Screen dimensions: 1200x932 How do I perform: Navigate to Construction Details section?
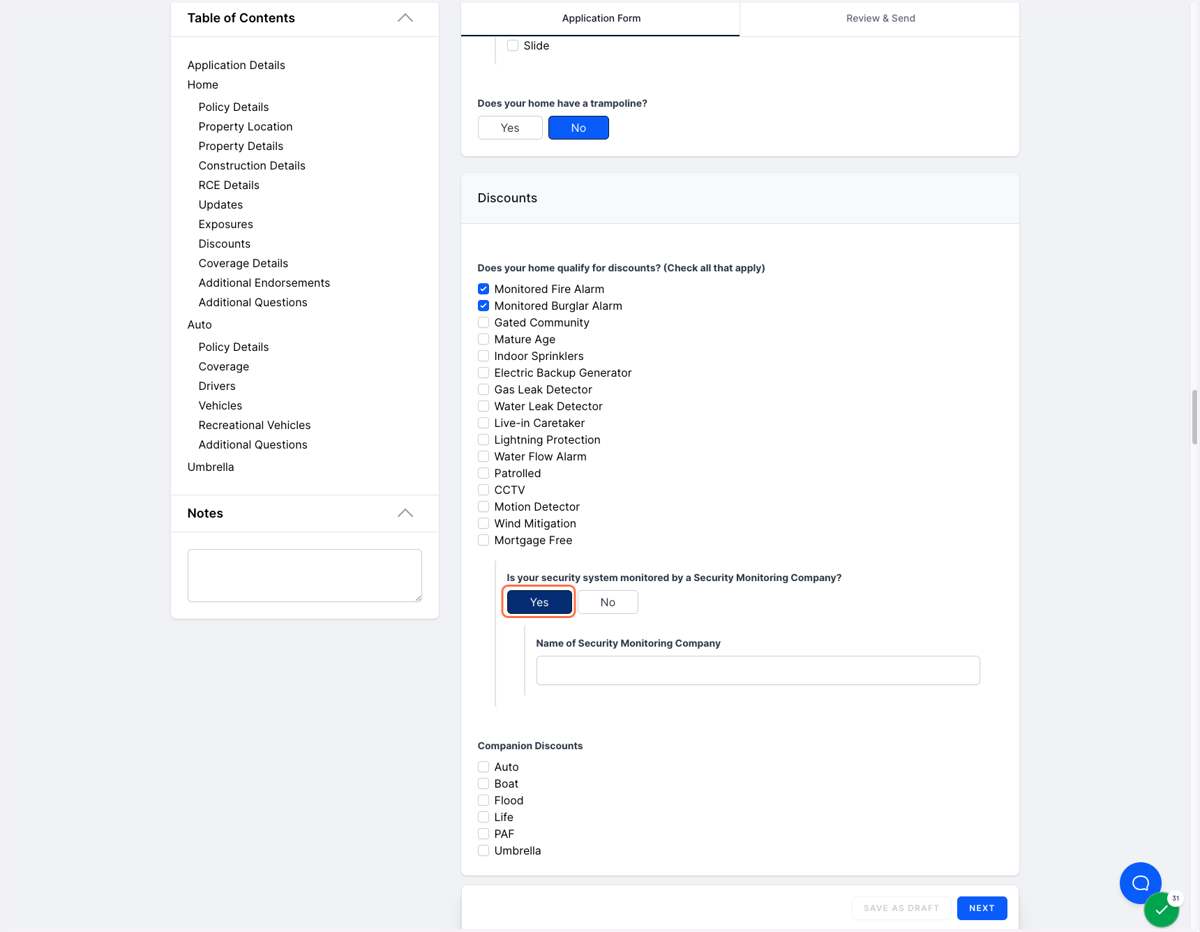point(251,166)
